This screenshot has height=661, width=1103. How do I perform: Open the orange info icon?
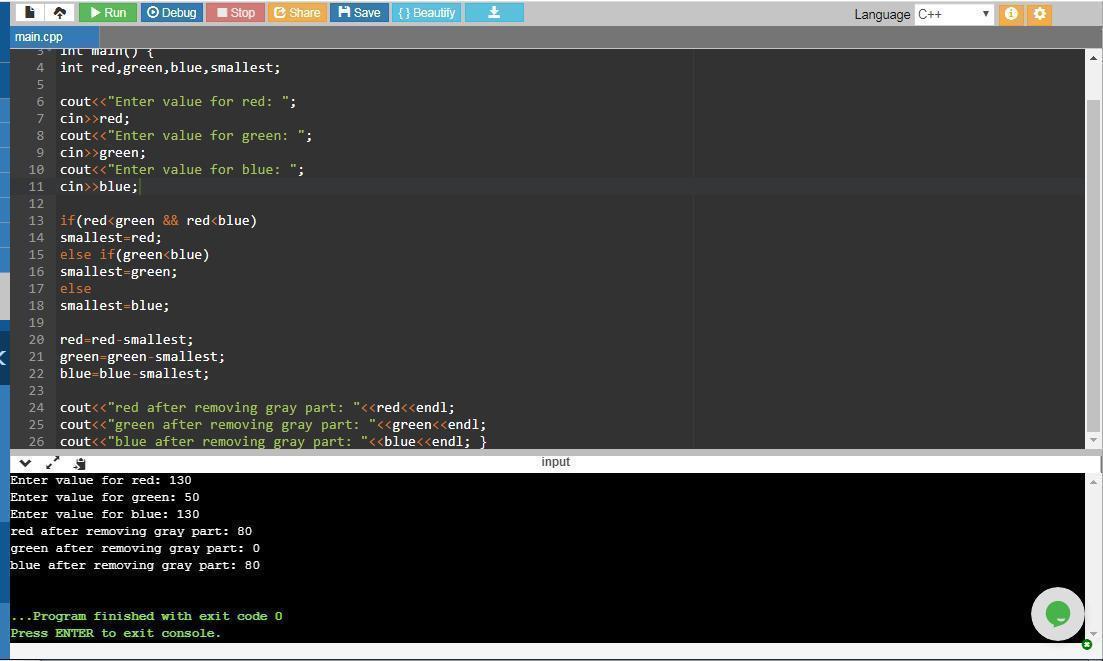click(1011, 14)
